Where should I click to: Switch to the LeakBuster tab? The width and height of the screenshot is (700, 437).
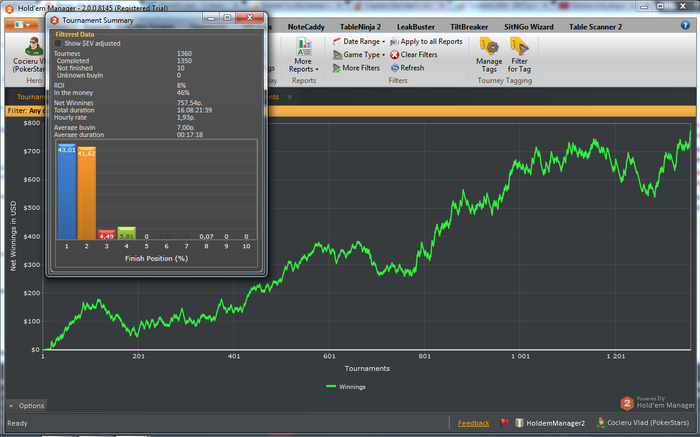click(416, 27)
